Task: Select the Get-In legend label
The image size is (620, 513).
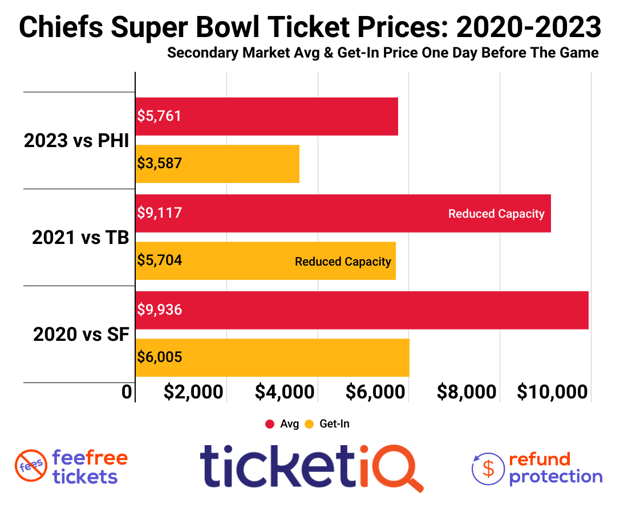Action: [335, 424]
